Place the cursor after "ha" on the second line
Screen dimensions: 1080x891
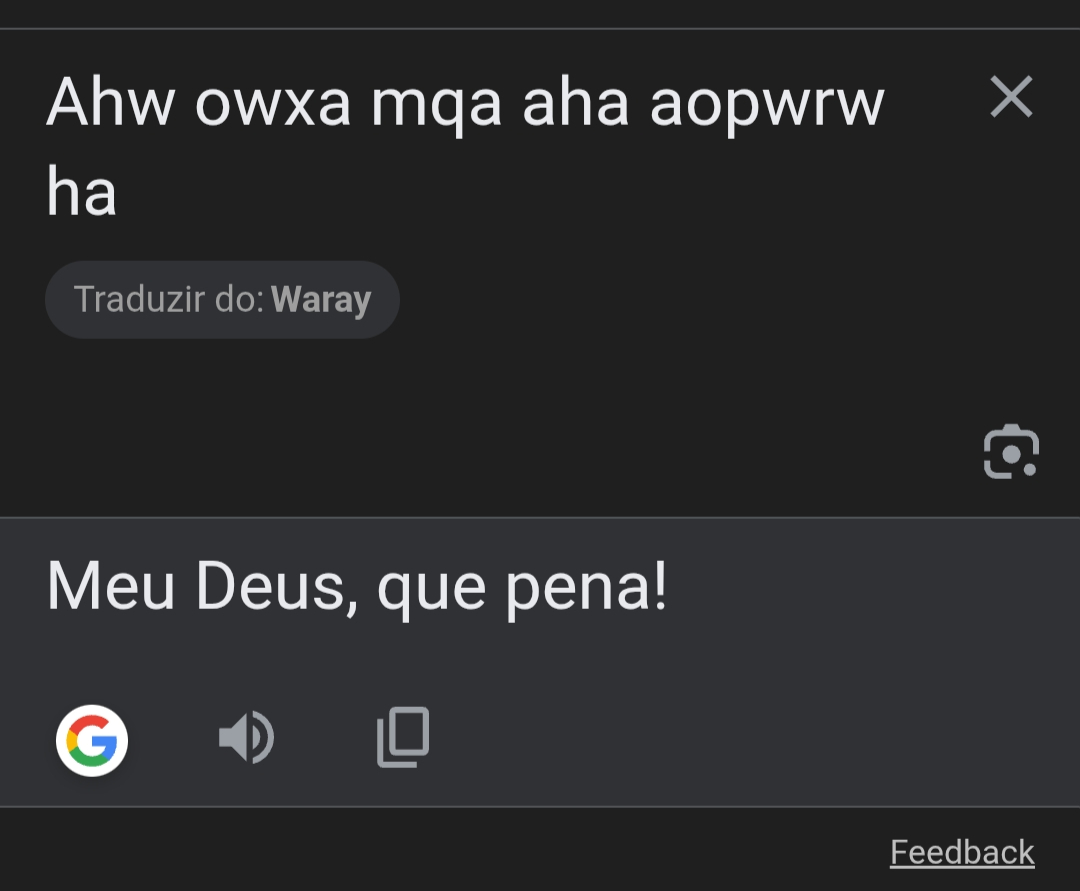[x=117, y=193]
